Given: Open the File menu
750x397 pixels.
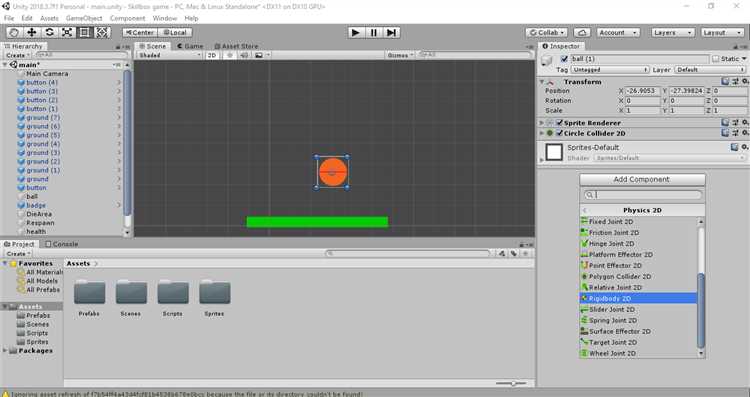Looking at the screenshot, I should (9, 18).
